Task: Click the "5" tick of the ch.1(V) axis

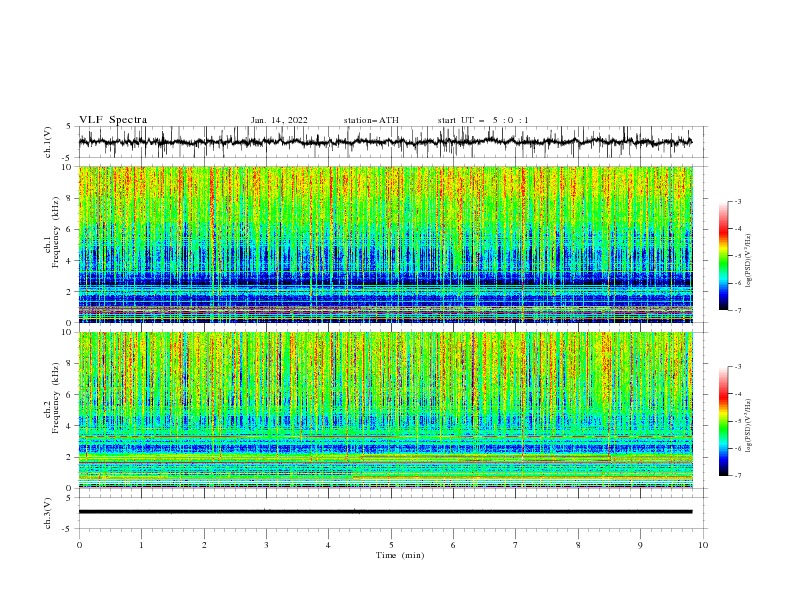Action: point(69,126)
